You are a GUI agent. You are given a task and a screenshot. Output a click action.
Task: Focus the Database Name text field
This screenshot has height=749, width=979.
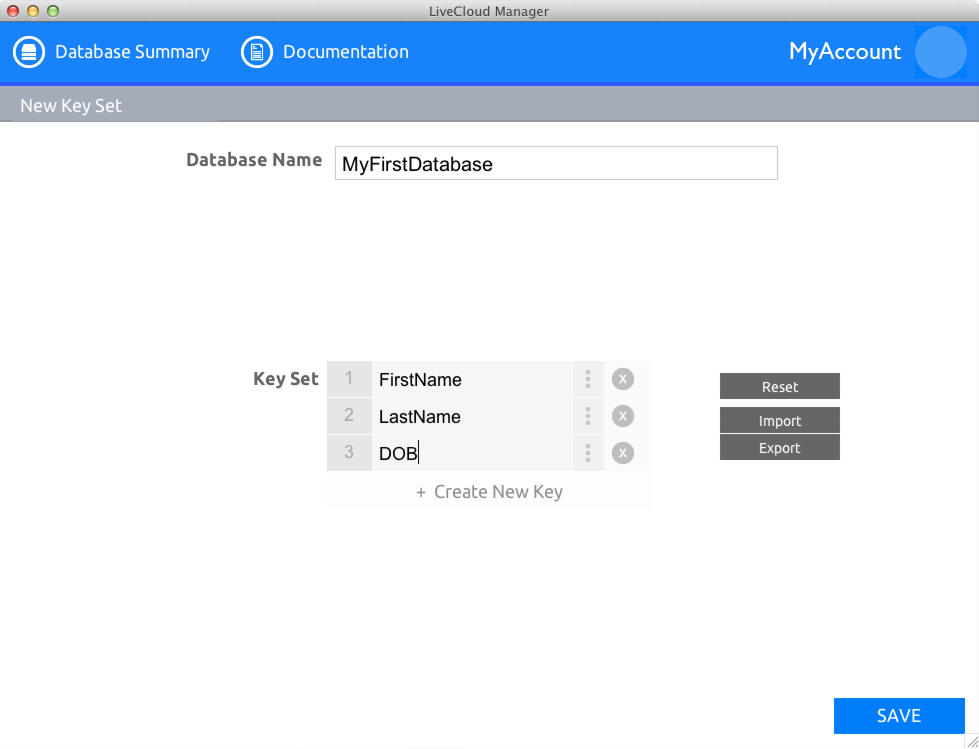pyautogui.click(x=556, y=164)
